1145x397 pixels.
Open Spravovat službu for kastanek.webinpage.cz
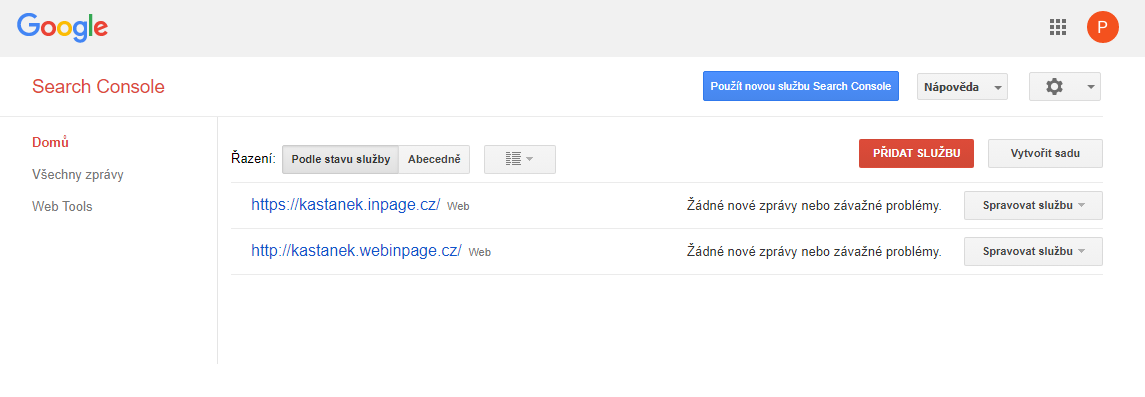coord(1033,251)
